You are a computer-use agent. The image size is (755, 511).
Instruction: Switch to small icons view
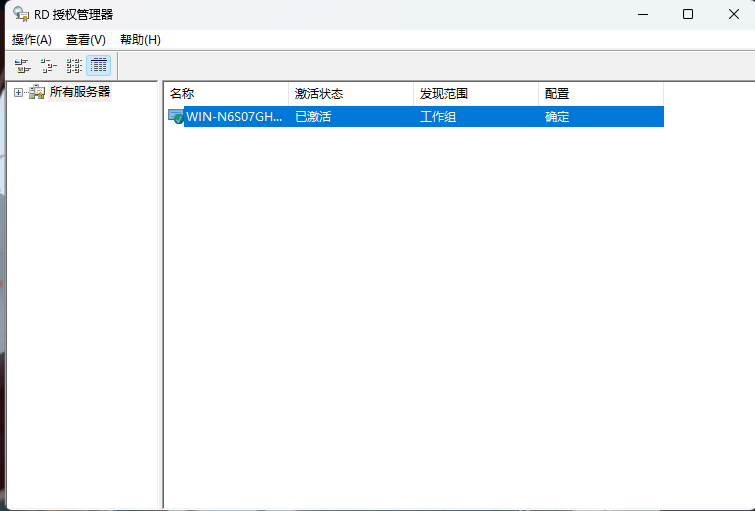coord(48,66)
